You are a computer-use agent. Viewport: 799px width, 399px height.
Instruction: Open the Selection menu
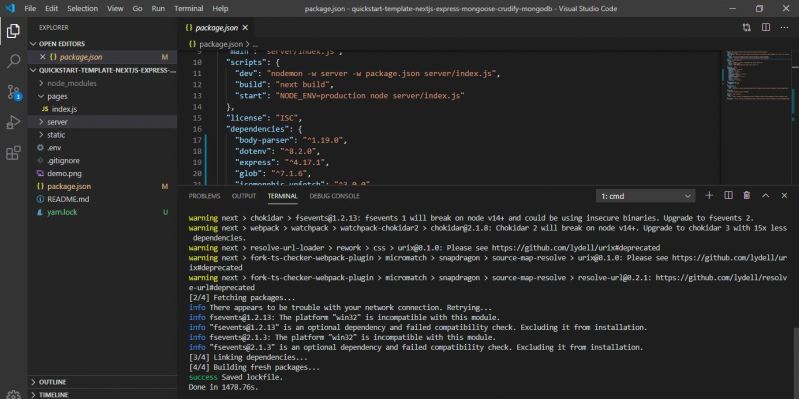82,9
